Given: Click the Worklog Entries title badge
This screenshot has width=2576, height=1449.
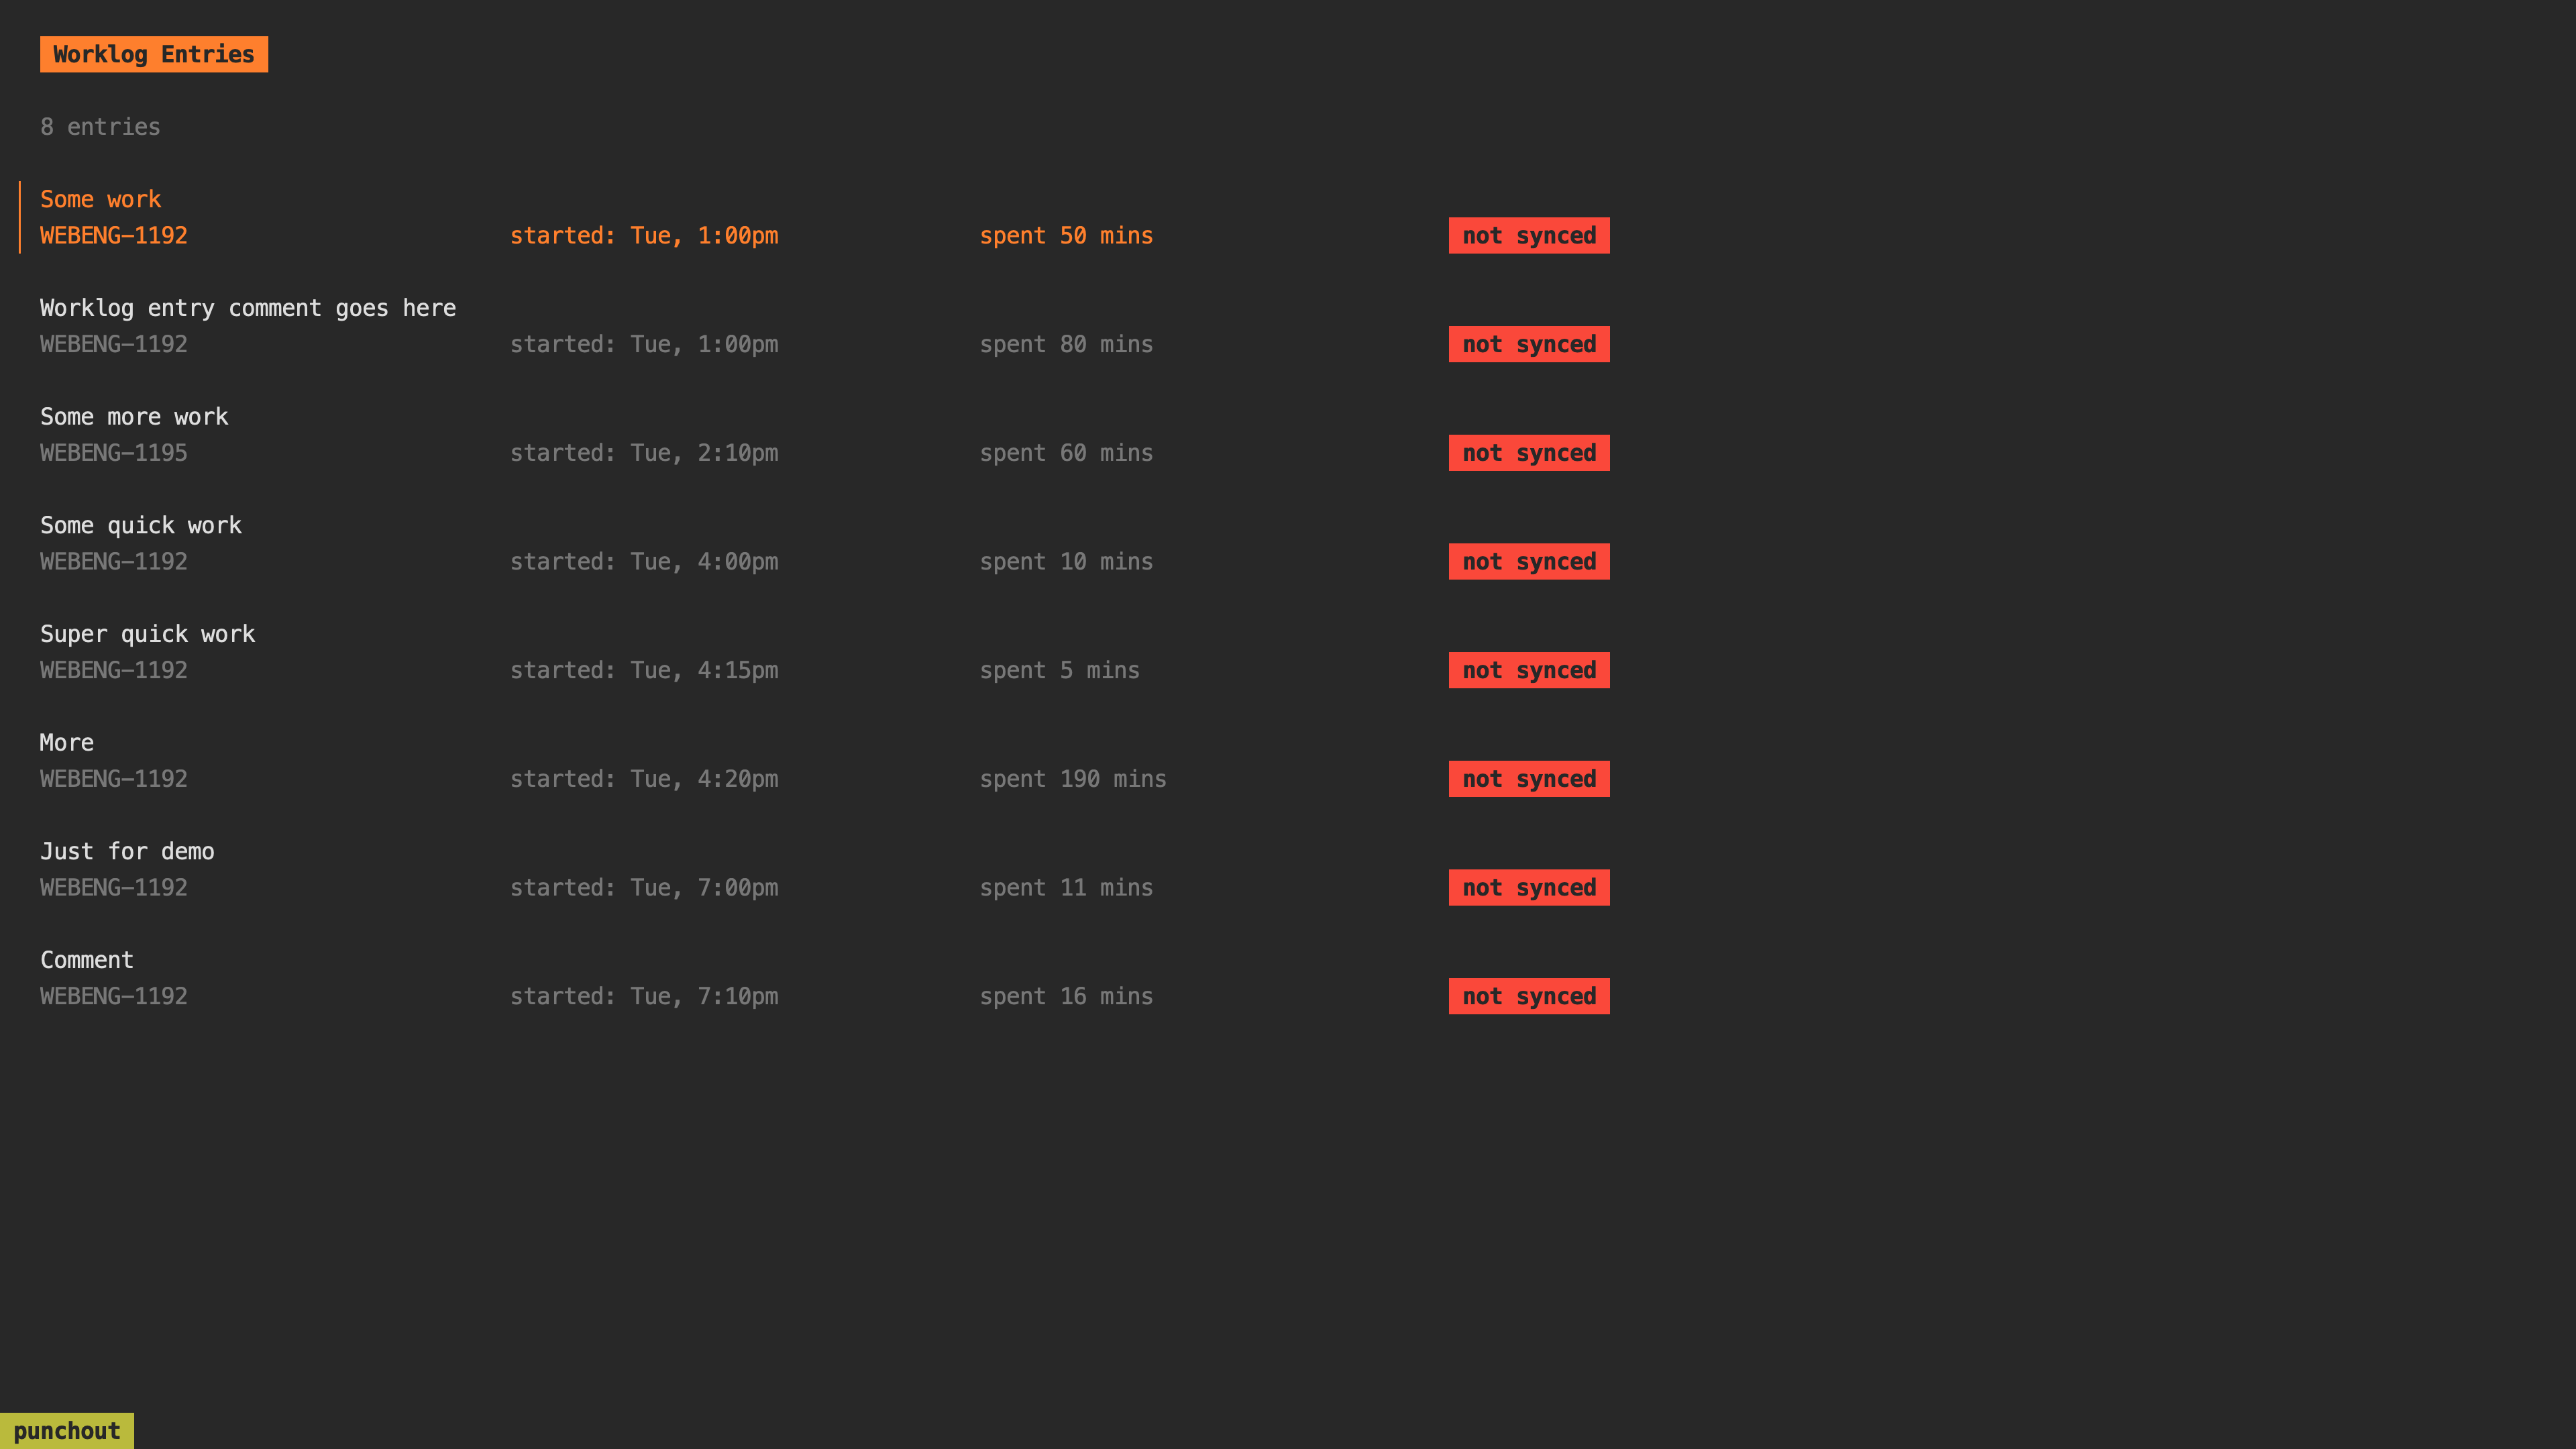Looking at the screenshot, I should click(x=154, y=54).
